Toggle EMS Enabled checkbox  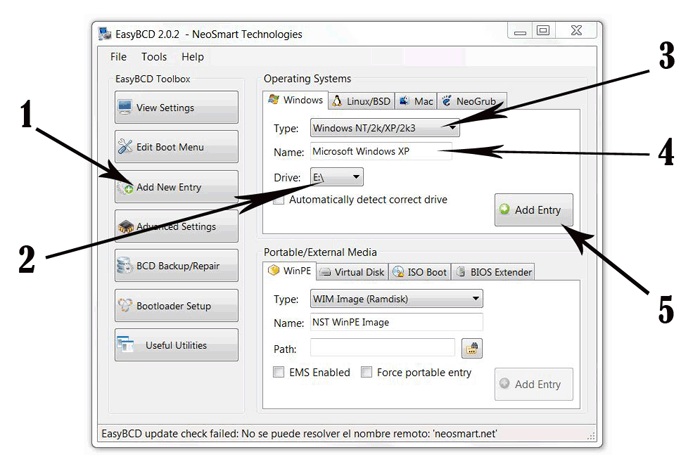tap(279, 372)
